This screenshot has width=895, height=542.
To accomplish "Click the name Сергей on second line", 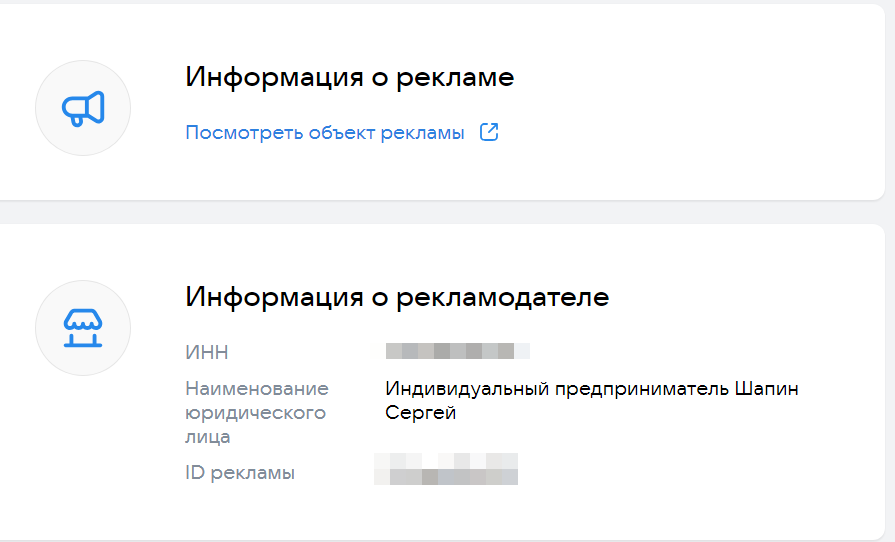I will [421, 412].
